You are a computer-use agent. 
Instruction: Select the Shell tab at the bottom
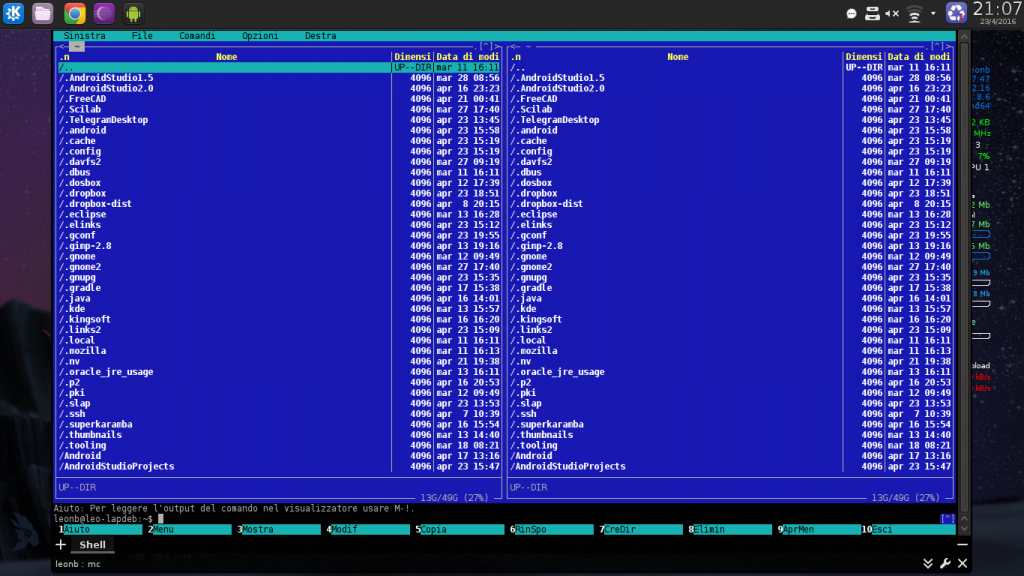92,545
